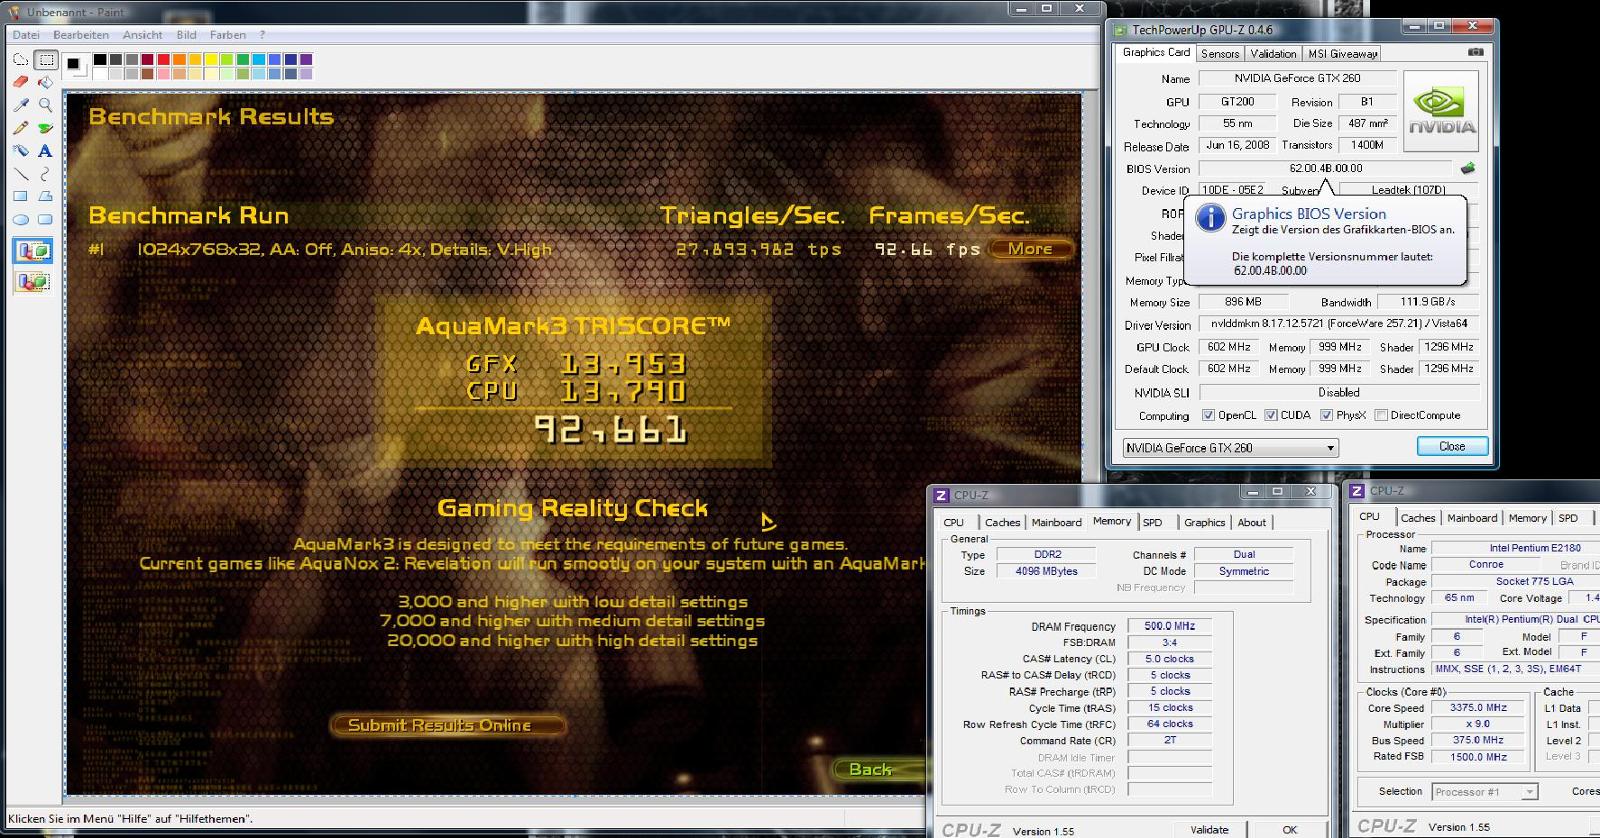Toggle the CUDA checkbox in GPU-Z
Image resolution: width=1600 pixels, height=838 pixels.
tap(1271, 415)
